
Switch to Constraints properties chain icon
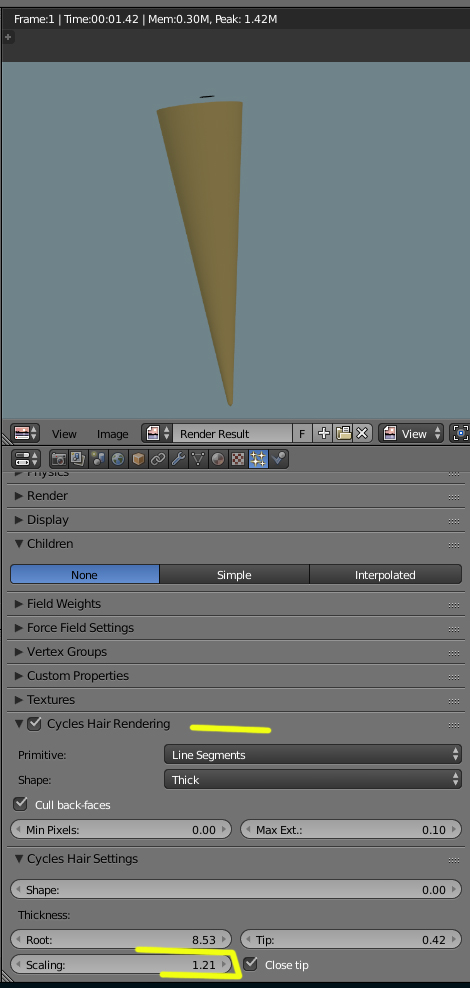[x=158, y=459]
